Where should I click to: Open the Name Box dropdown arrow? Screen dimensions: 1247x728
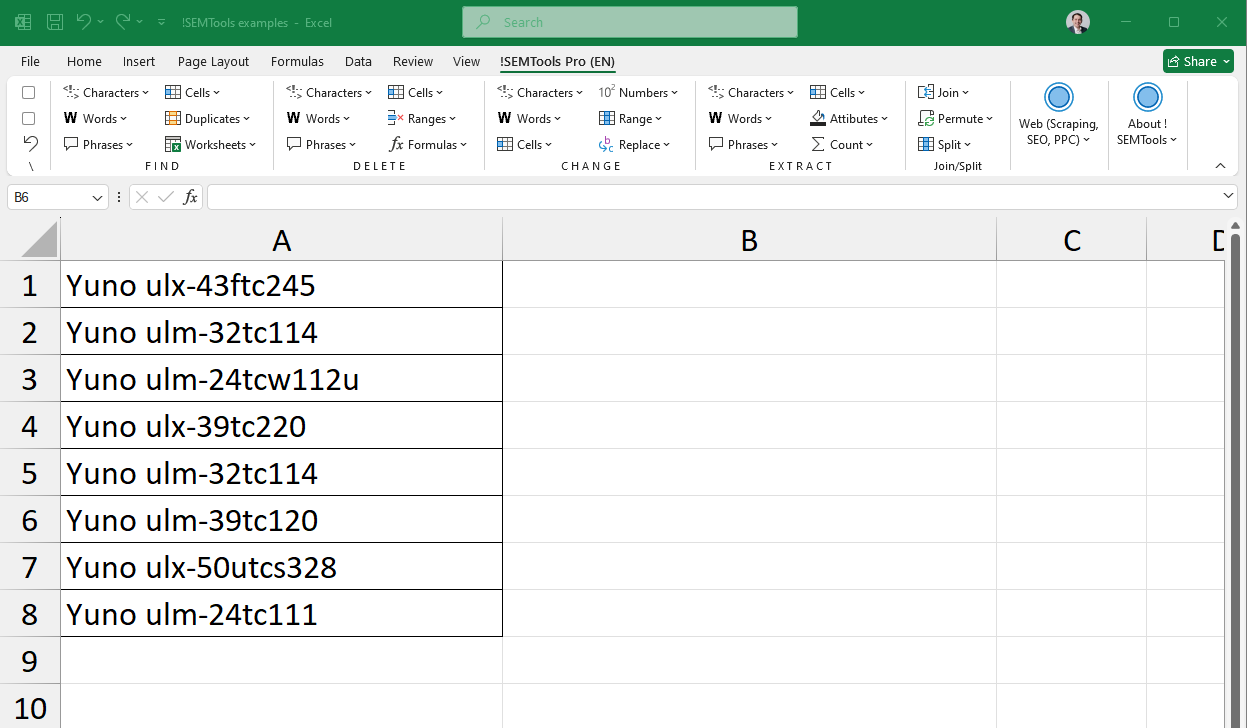pyautogui.click(x=98, y=197)
